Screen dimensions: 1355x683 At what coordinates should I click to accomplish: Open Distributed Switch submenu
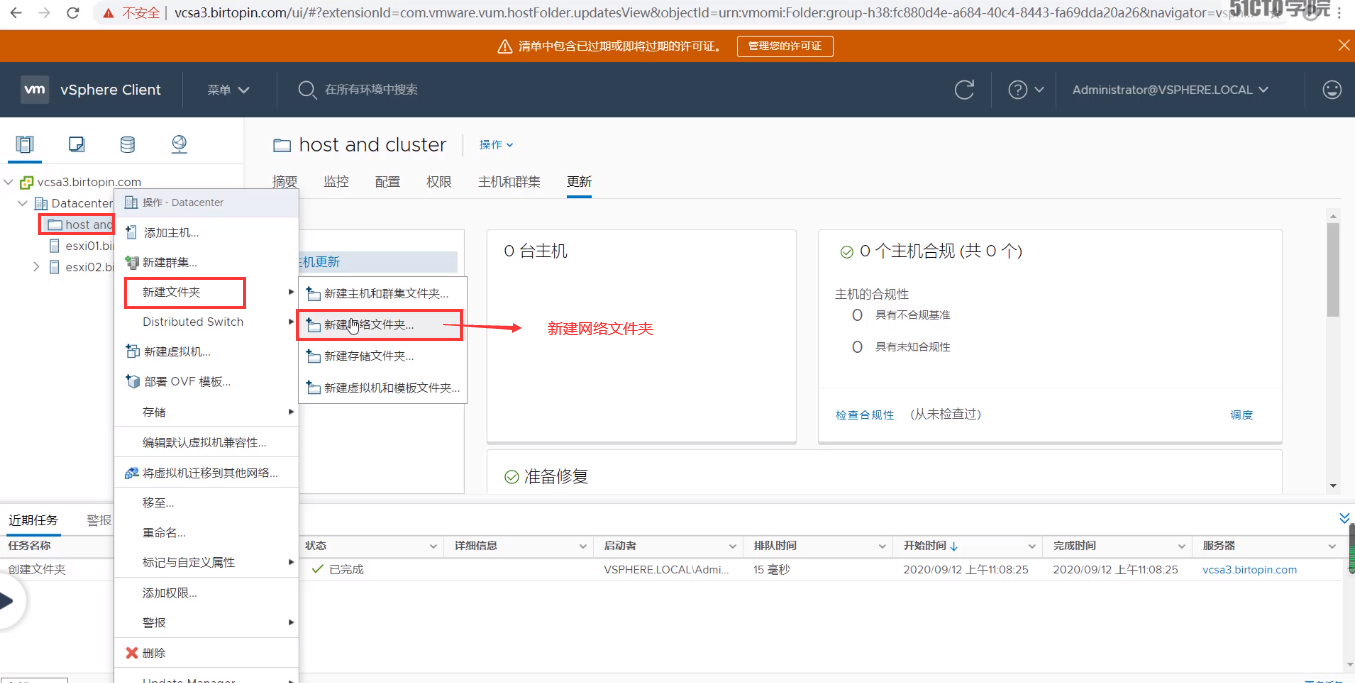pyautogui.click(x=207, y=322)
